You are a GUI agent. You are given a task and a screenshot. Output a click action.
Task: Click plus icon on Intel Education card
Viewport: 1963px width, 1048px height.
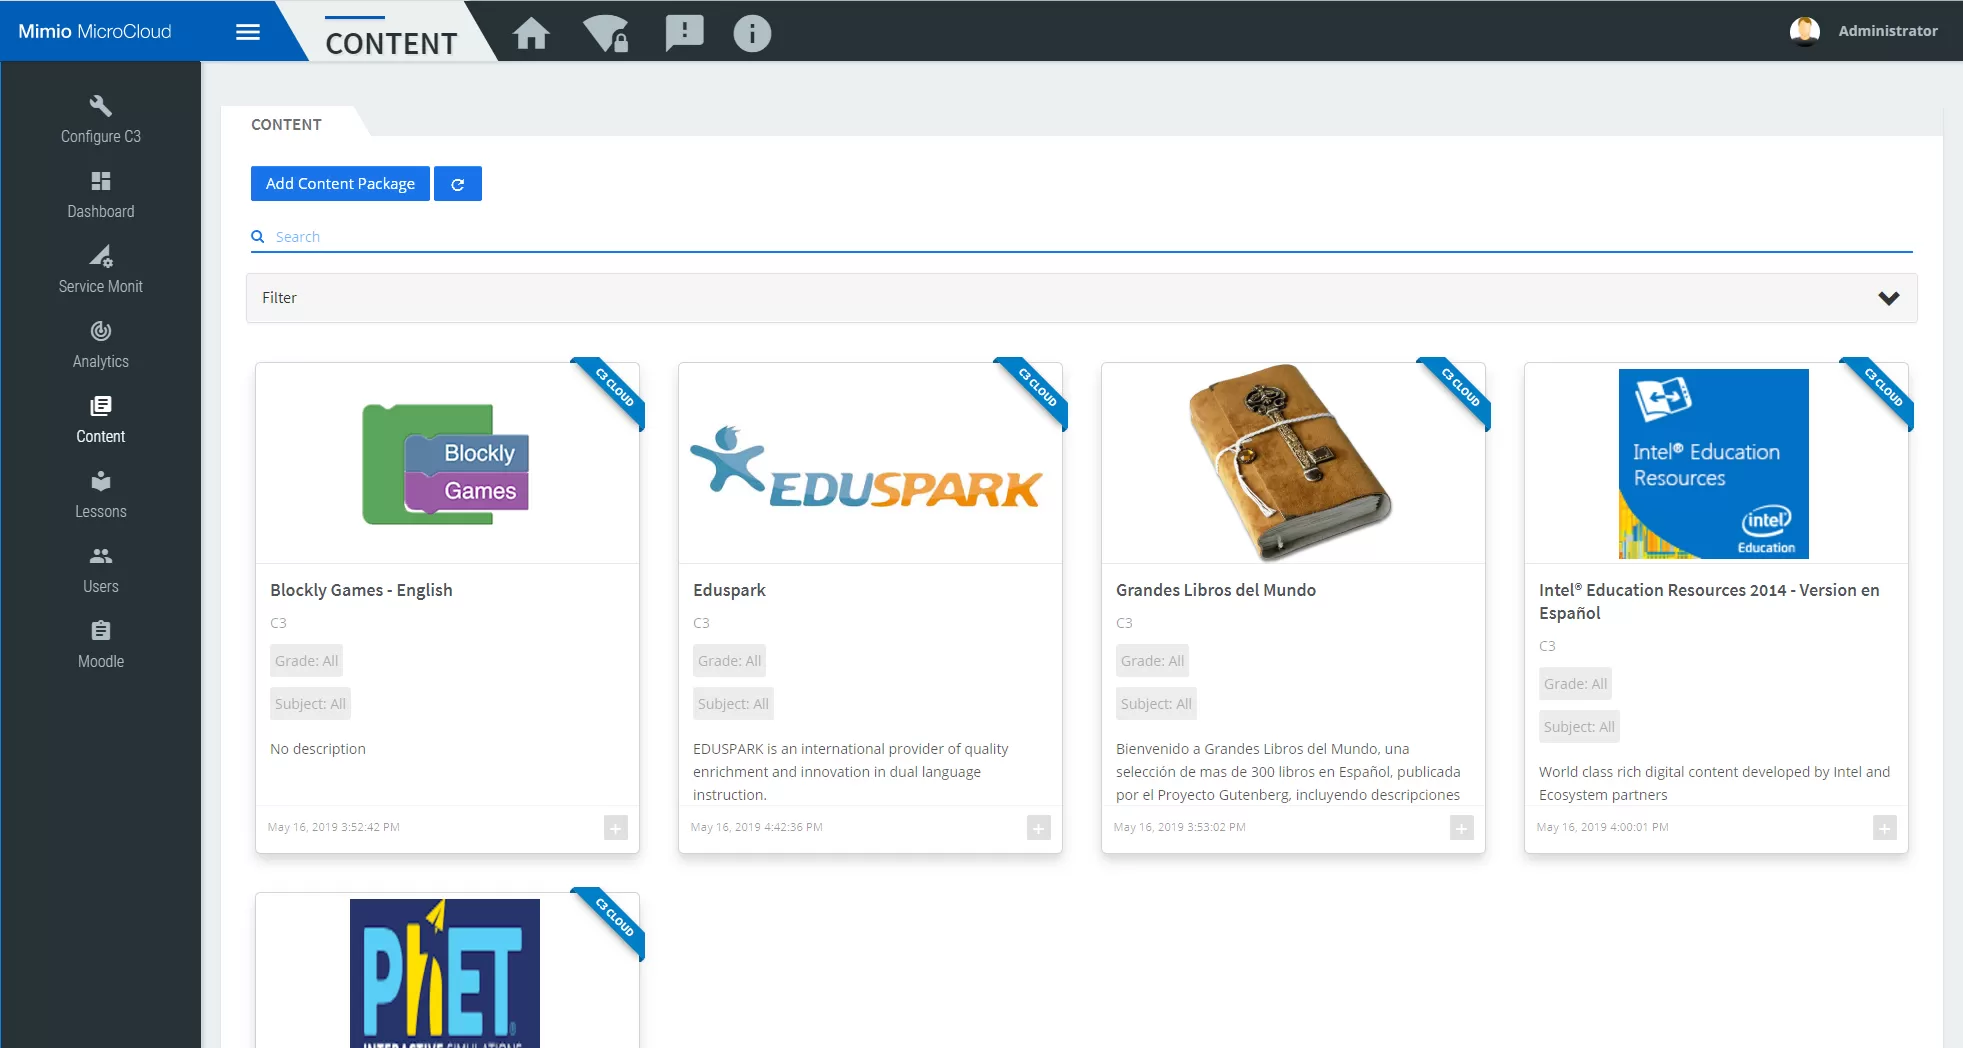(1885, 828)
